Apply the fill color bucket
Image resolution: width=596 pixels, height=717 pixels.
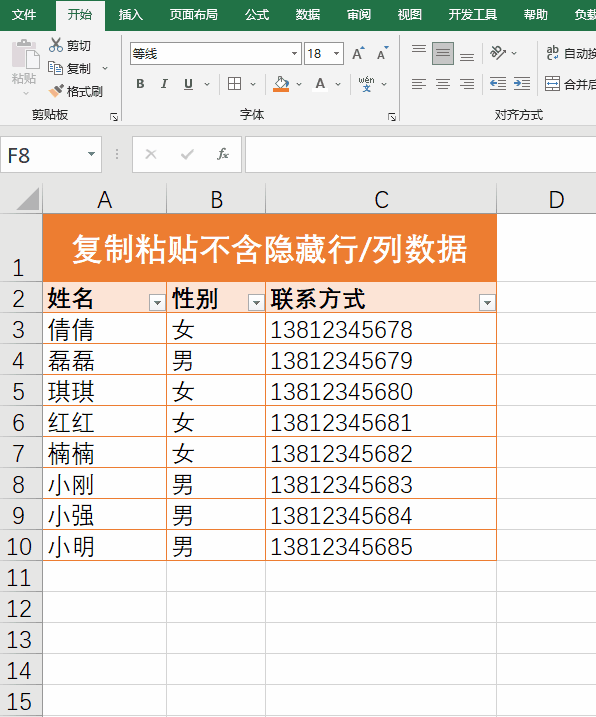click(281, 84)
